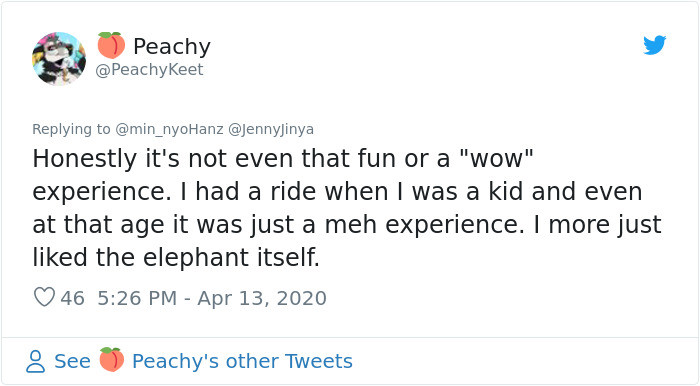Screen dimensions: 700x386
Task: Click the Twitter bird logo
Action: tap(654, 45)
